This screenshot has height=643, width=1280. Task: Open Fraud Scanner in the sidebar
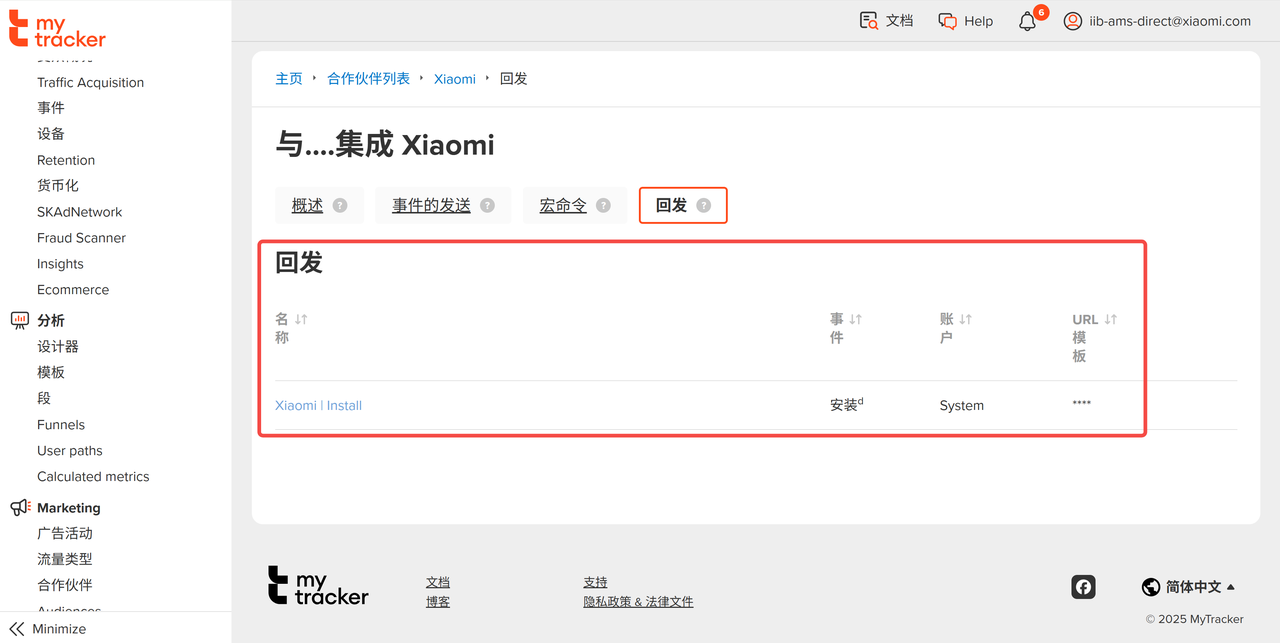[x=81, y=238]
